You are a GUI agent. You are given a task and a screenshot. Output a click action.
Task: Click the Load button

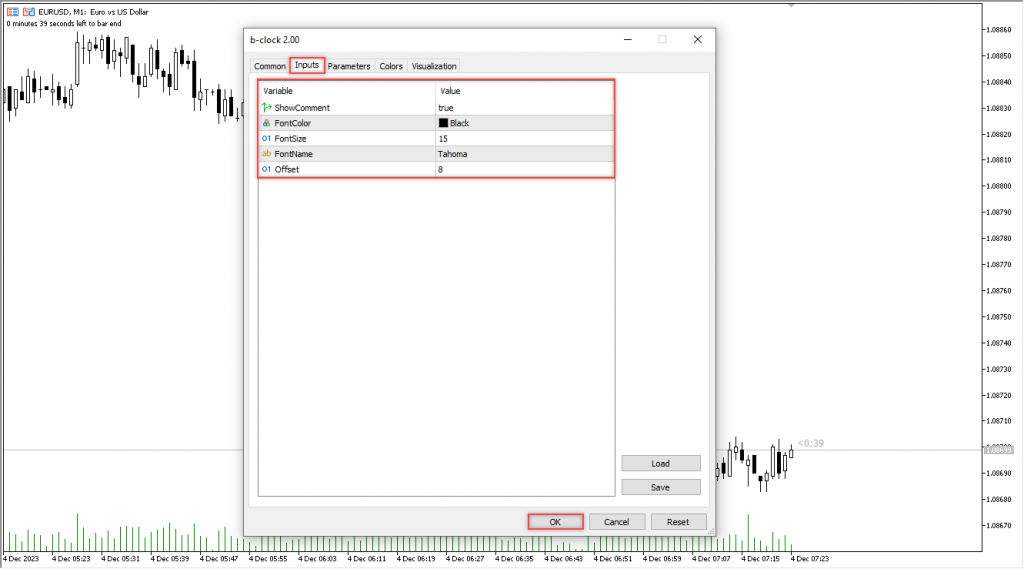[660, 464]
